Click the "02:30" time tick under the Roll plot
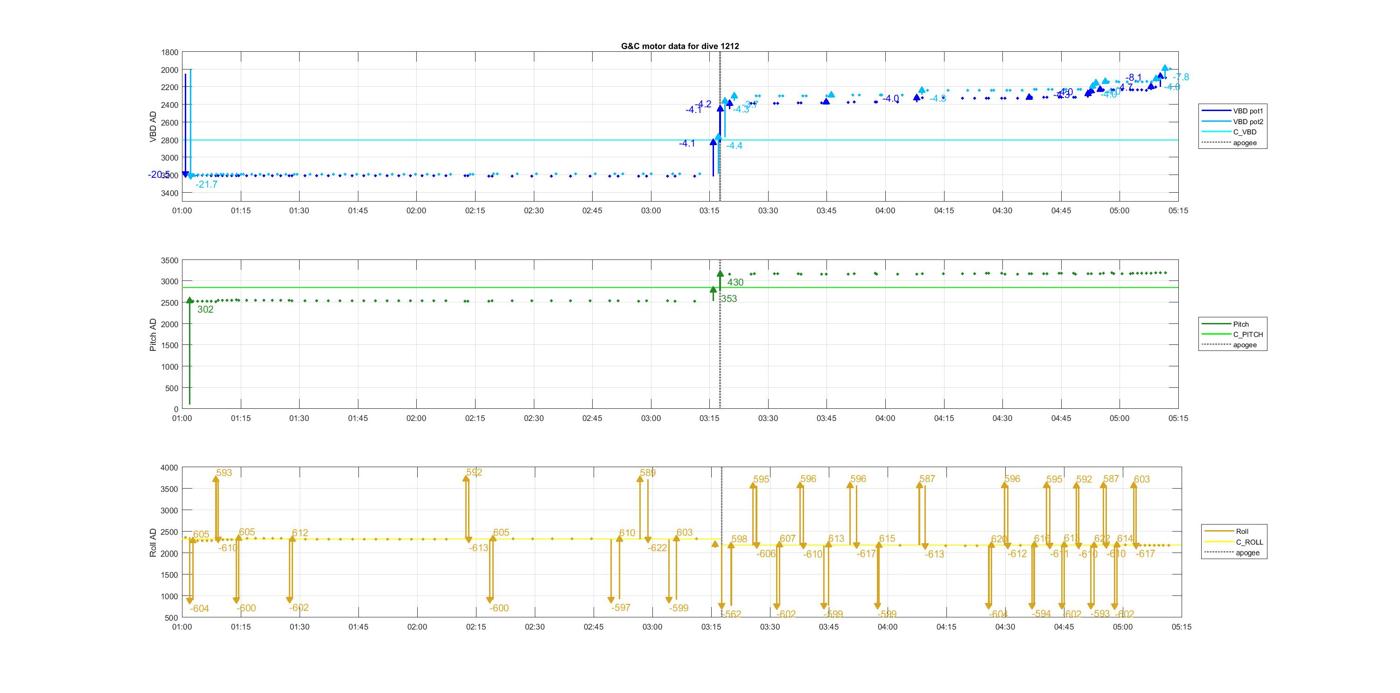The width and height of the screenshot is (1400, 693). (x=534, y=627)
